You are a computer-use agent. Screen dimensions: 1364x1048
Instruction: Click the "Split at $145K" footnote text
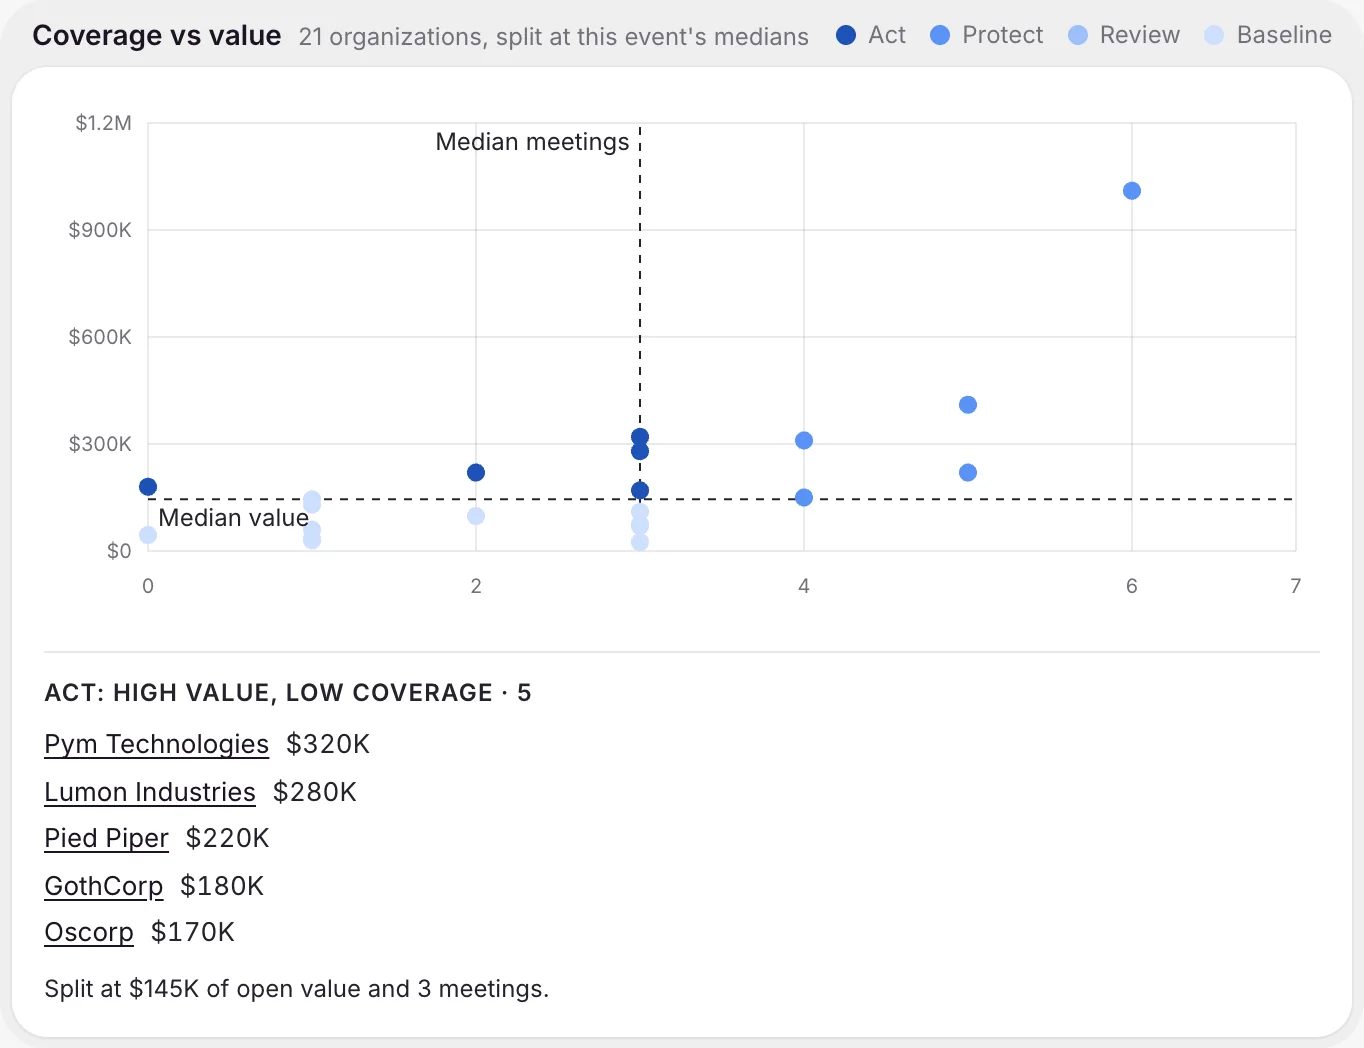point(297,989)
